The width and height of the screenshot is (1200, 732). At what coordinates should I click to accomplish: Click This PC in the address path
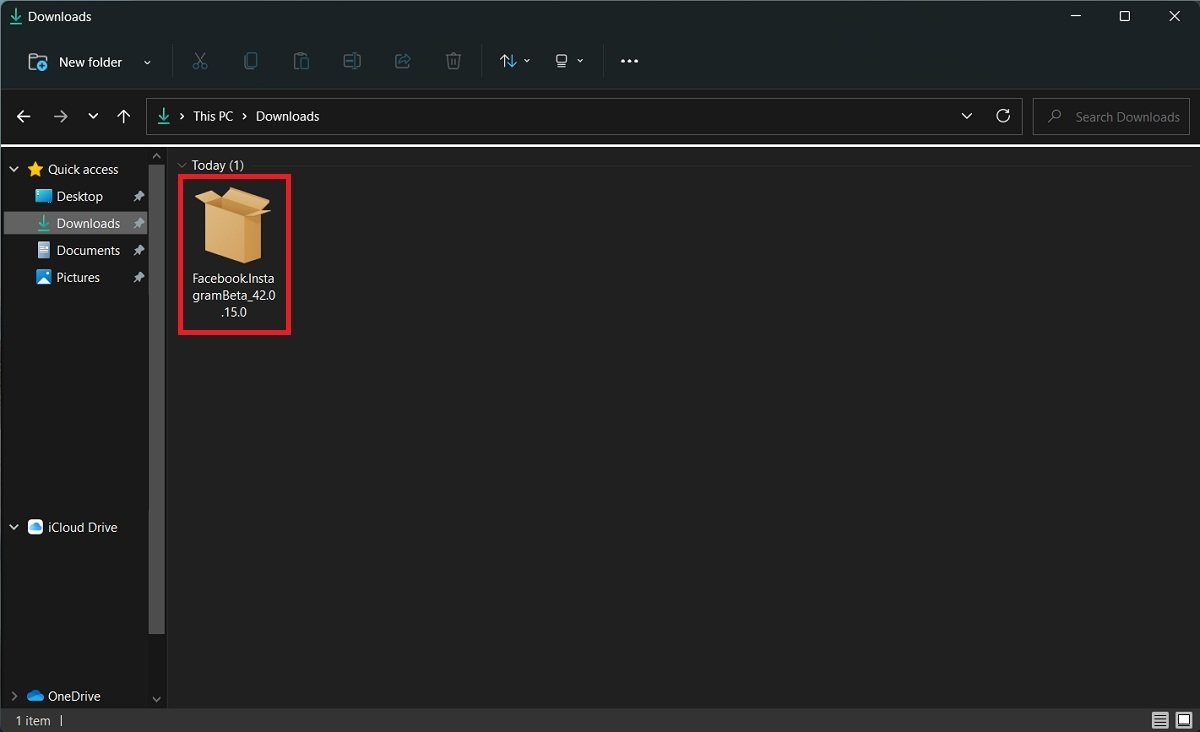(213, 116)
